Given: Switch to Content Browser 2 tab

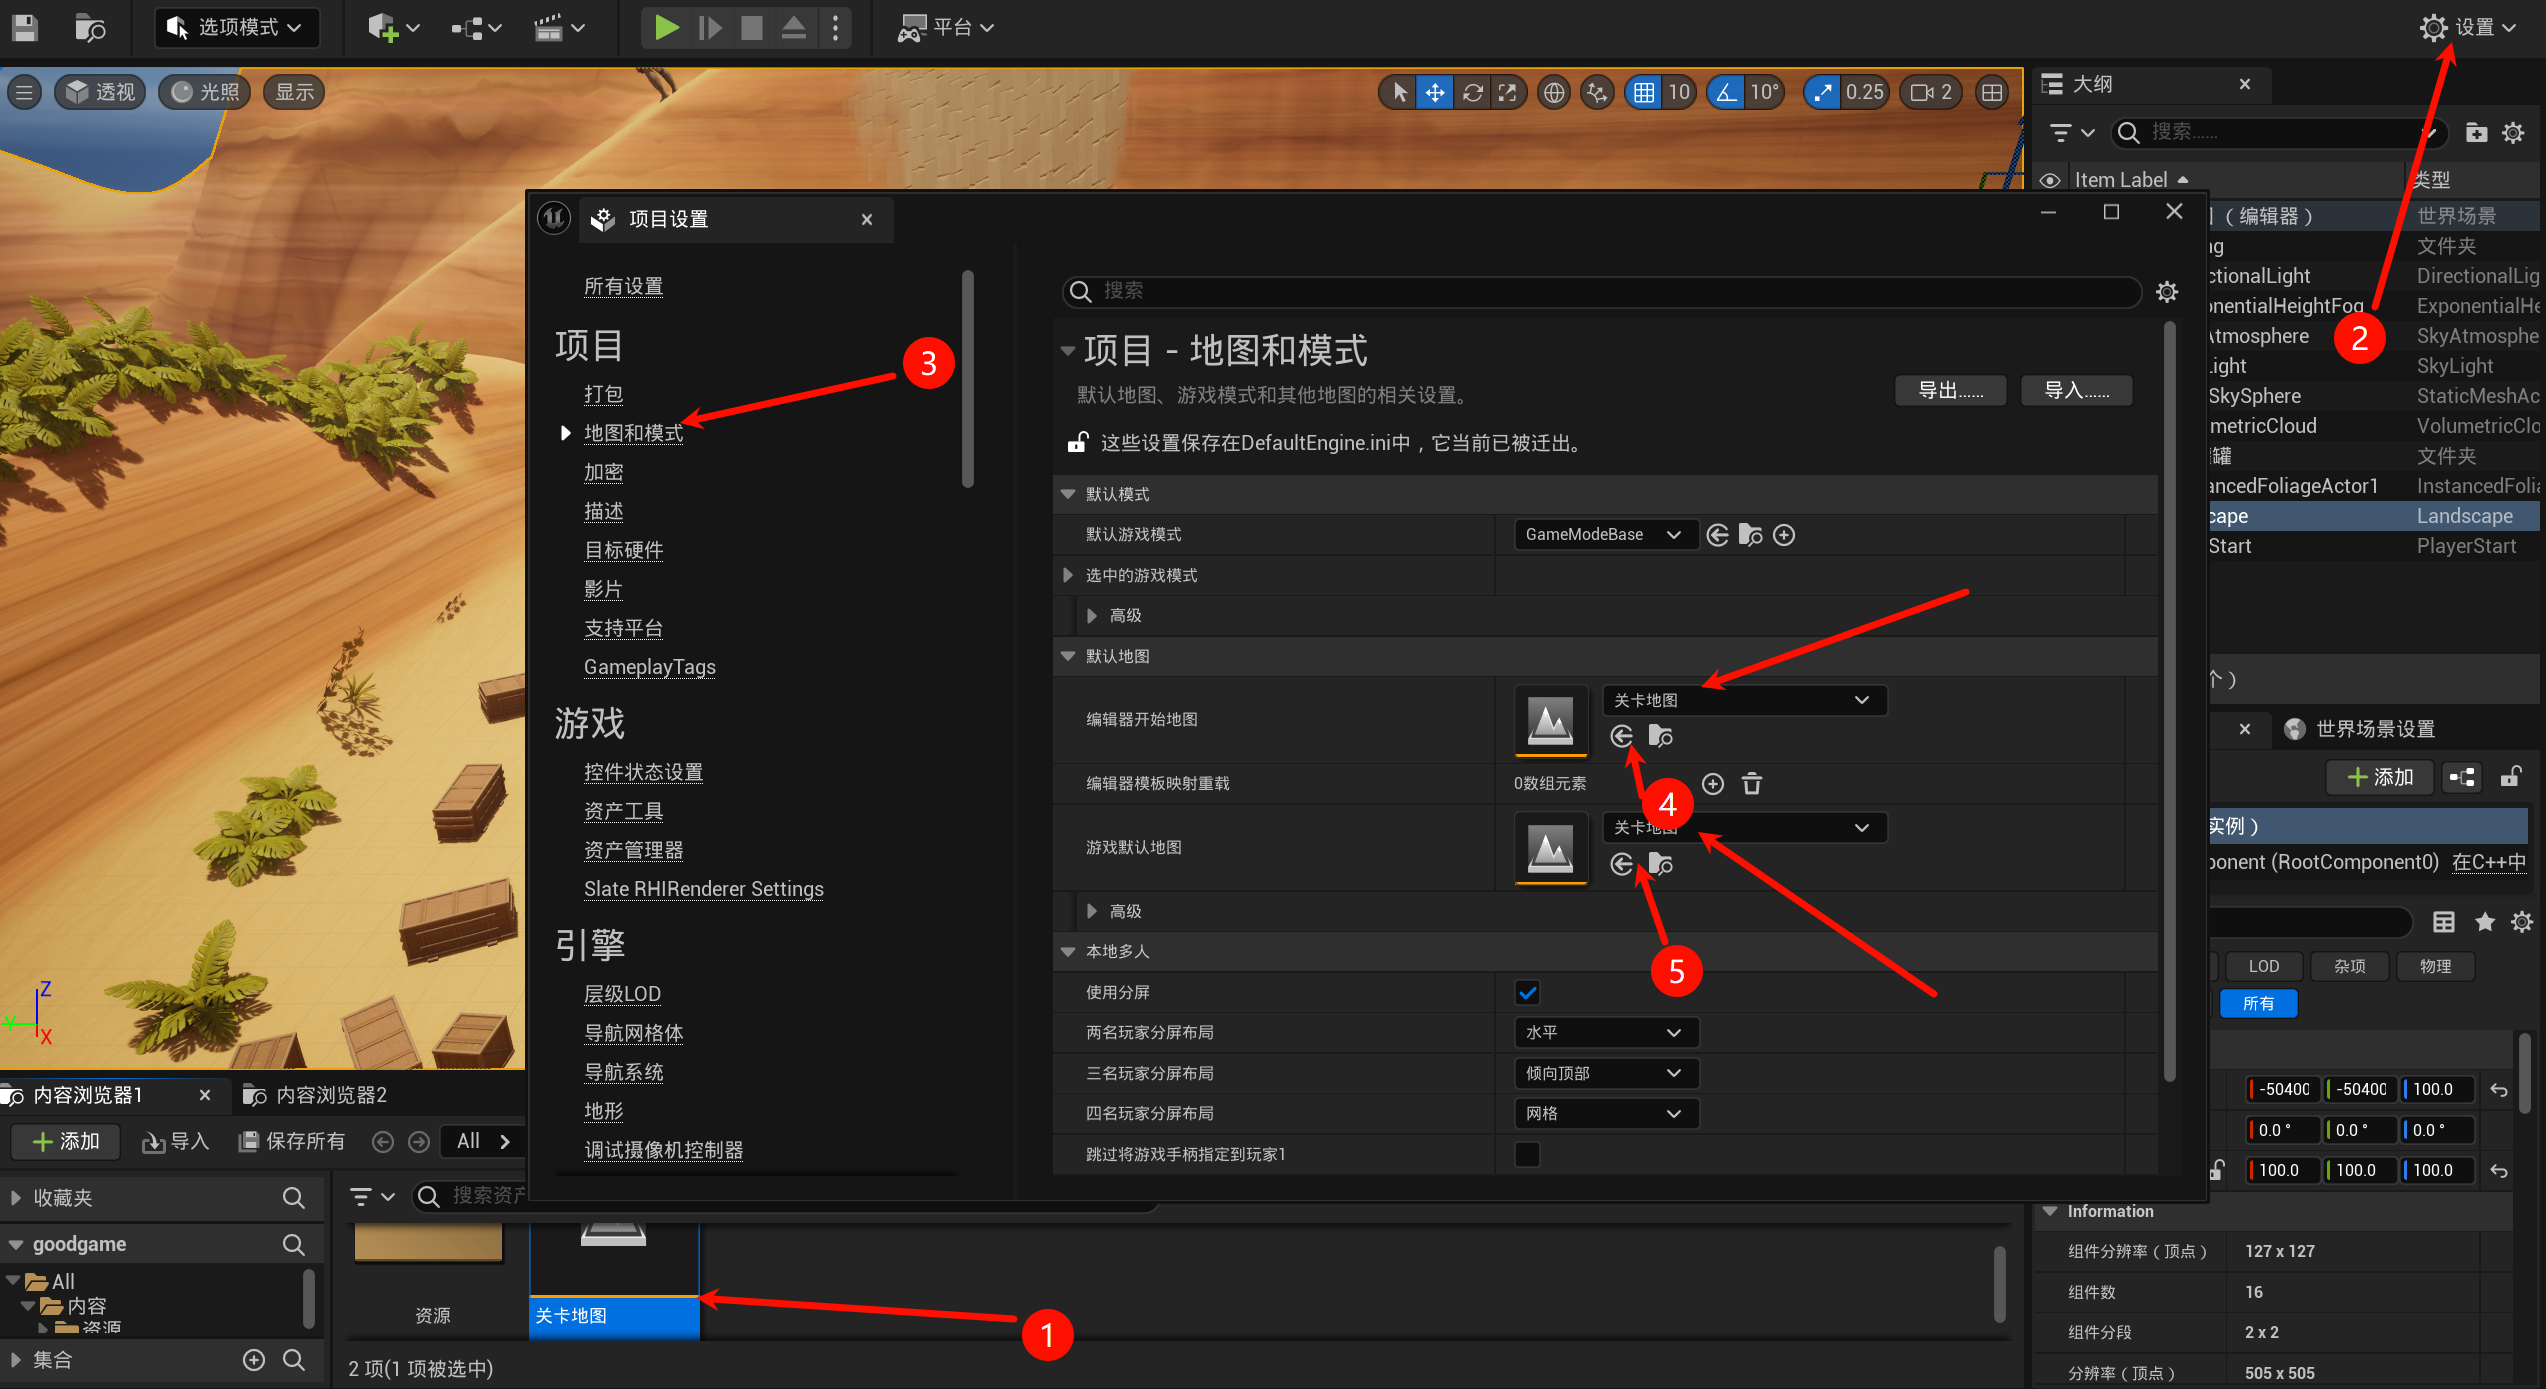Looking at the screenshot, I should point(330,1095).
